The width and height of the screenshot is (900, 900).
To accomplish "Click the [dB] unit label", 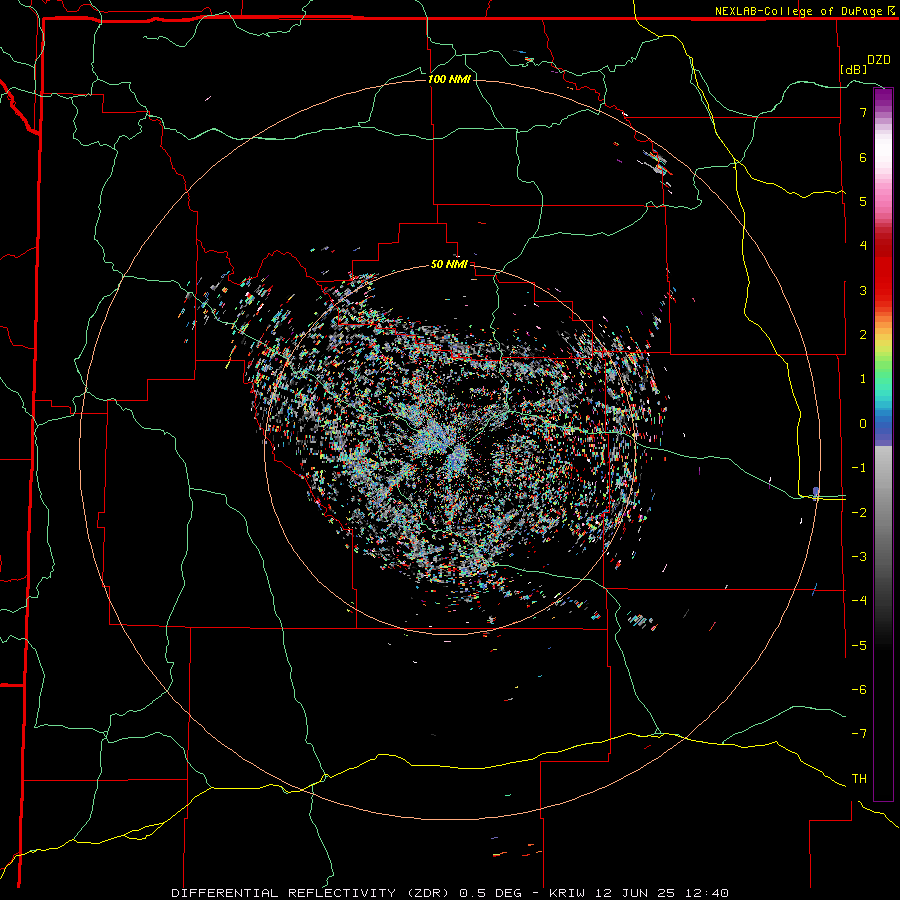I will [853, 69].
